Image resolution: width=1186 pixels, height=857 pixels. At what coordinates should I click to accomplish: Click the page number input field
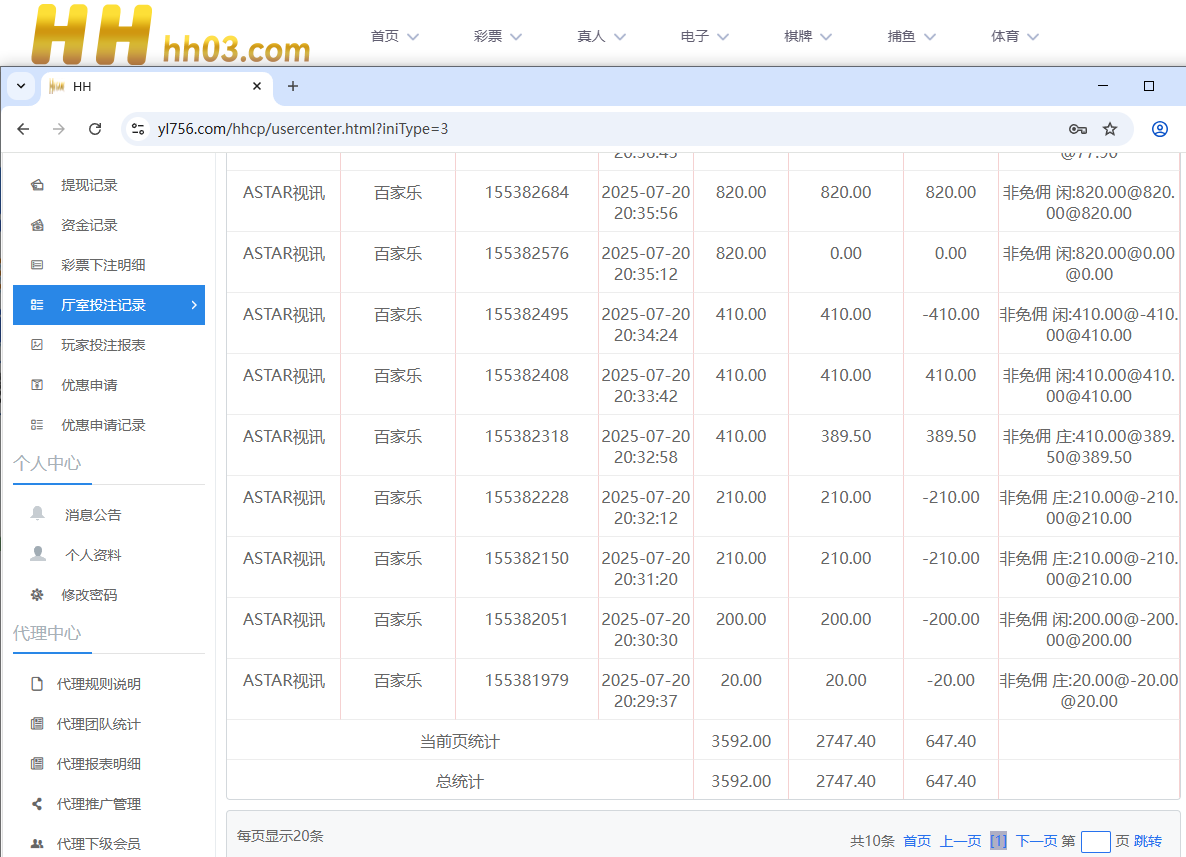click(1095, 841)
